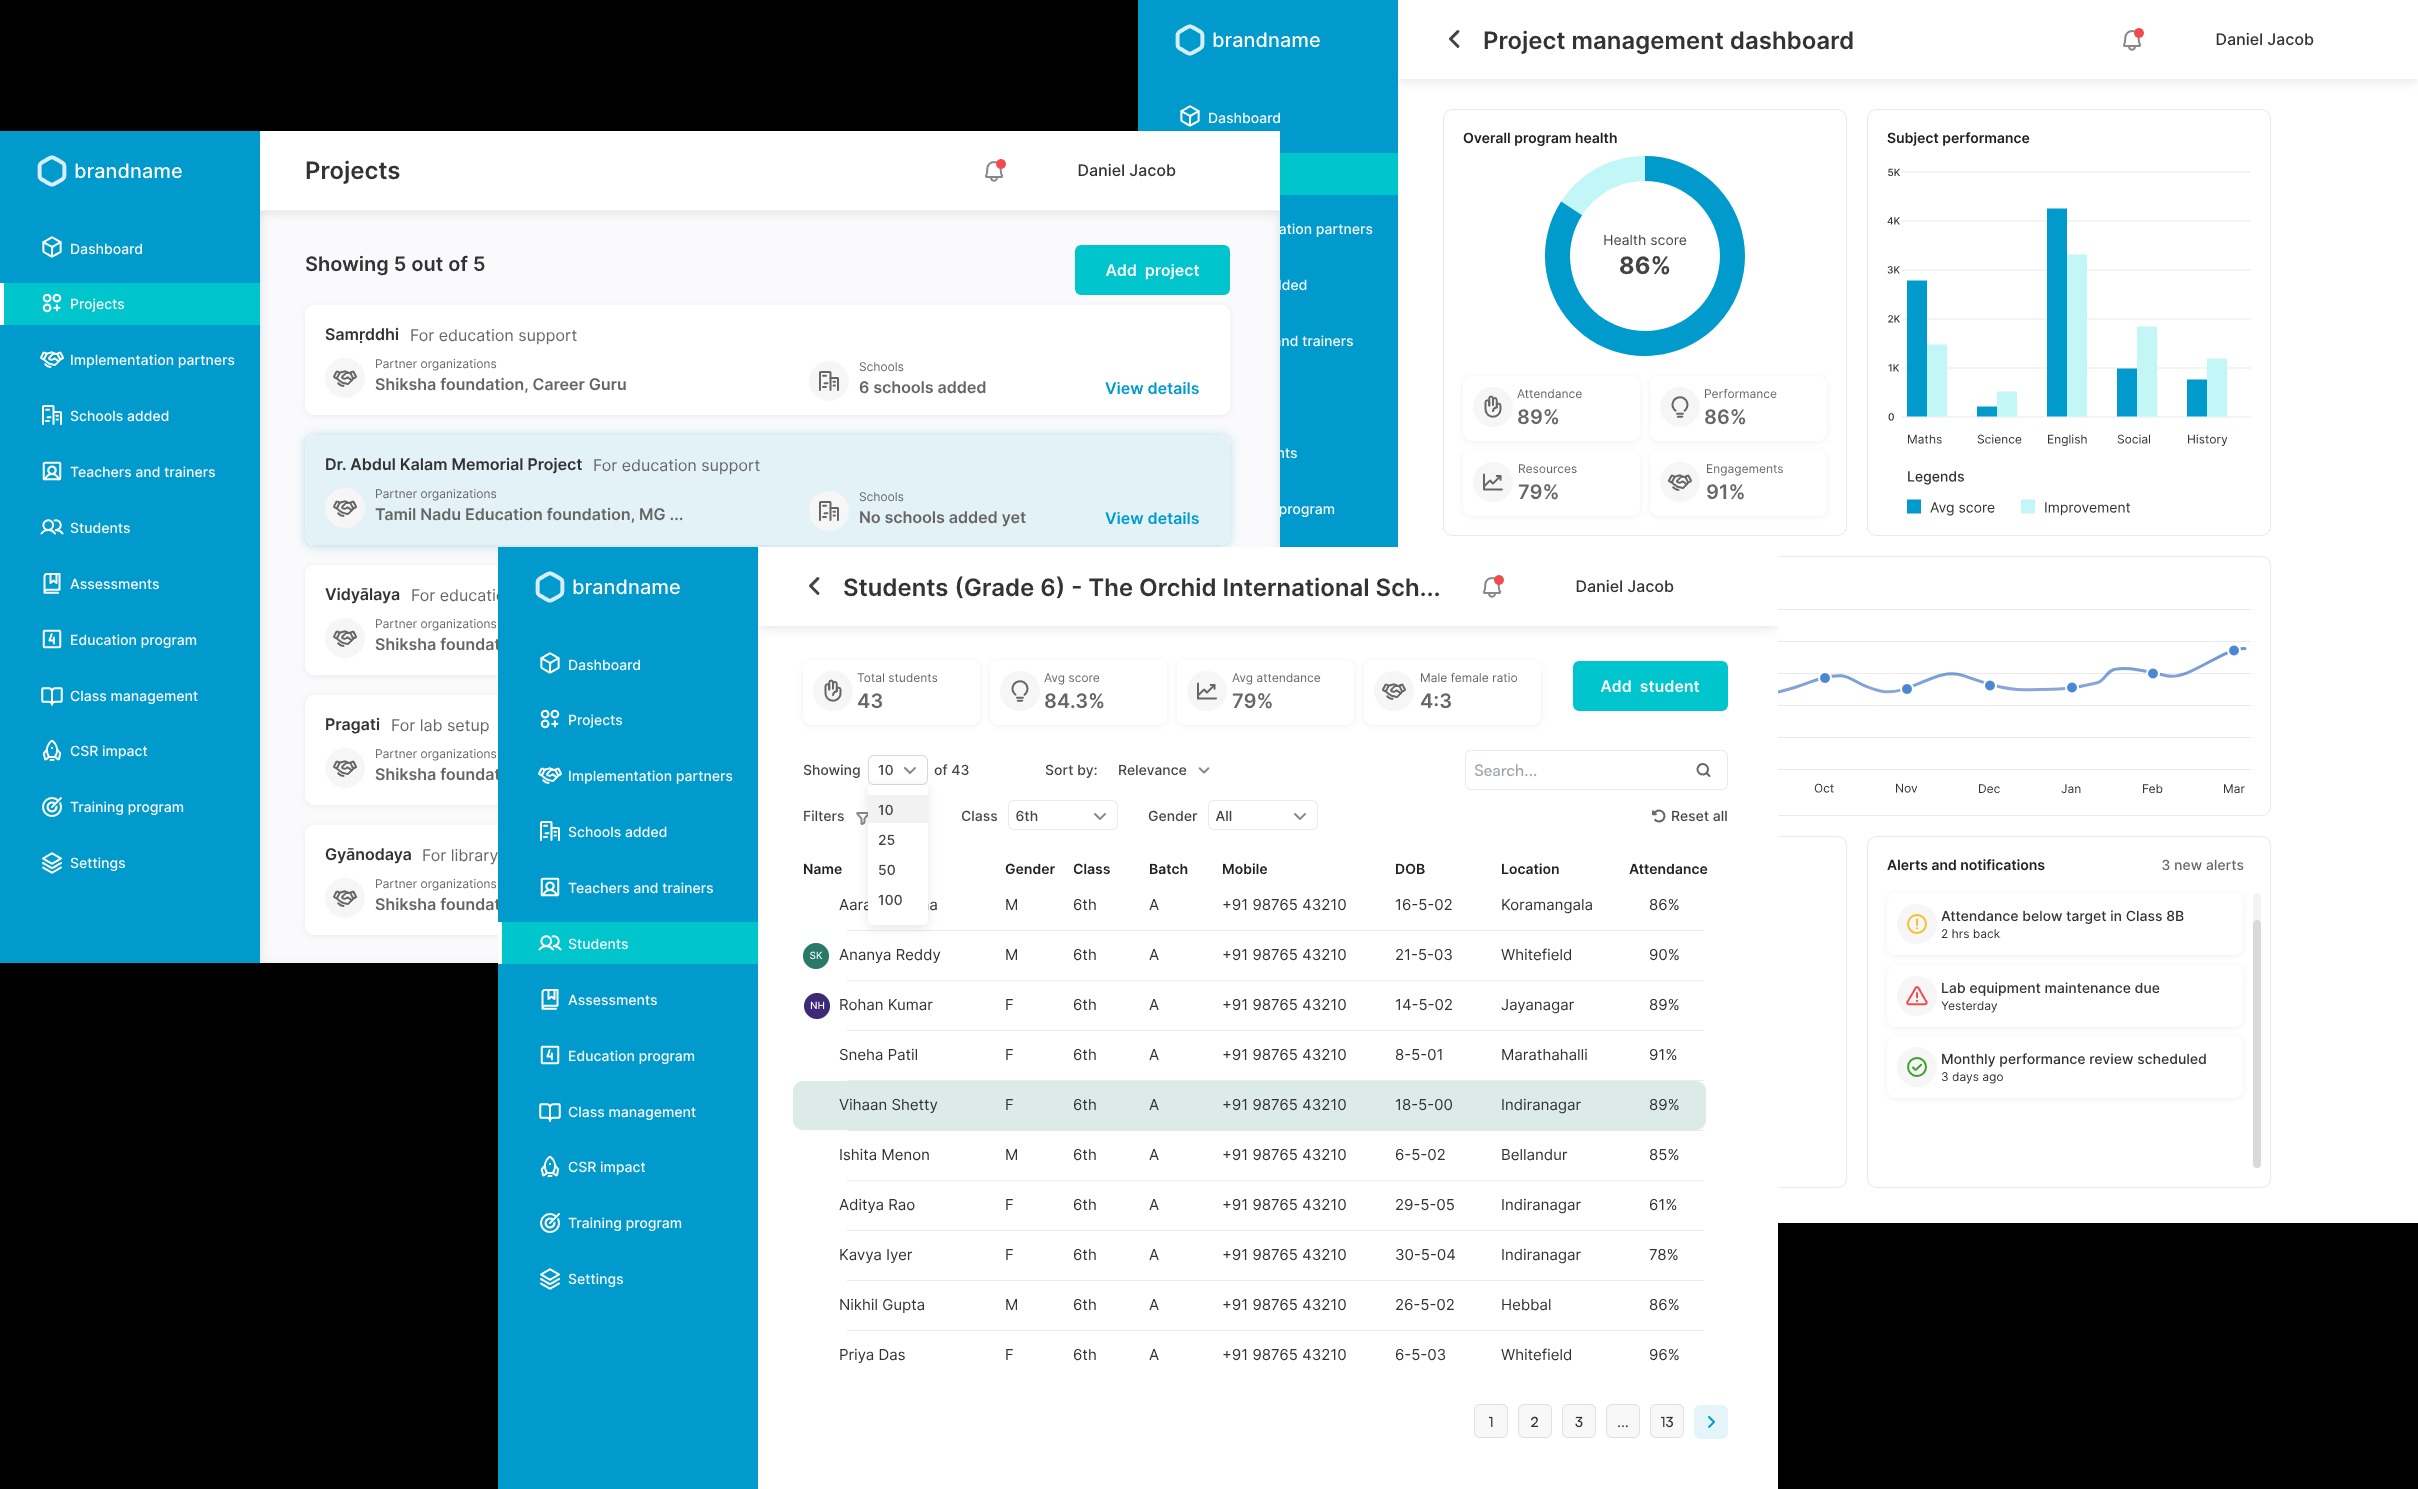Click back arrow on Project management dashboard
The image size is (2418, 1489).
coord(1454,40)
